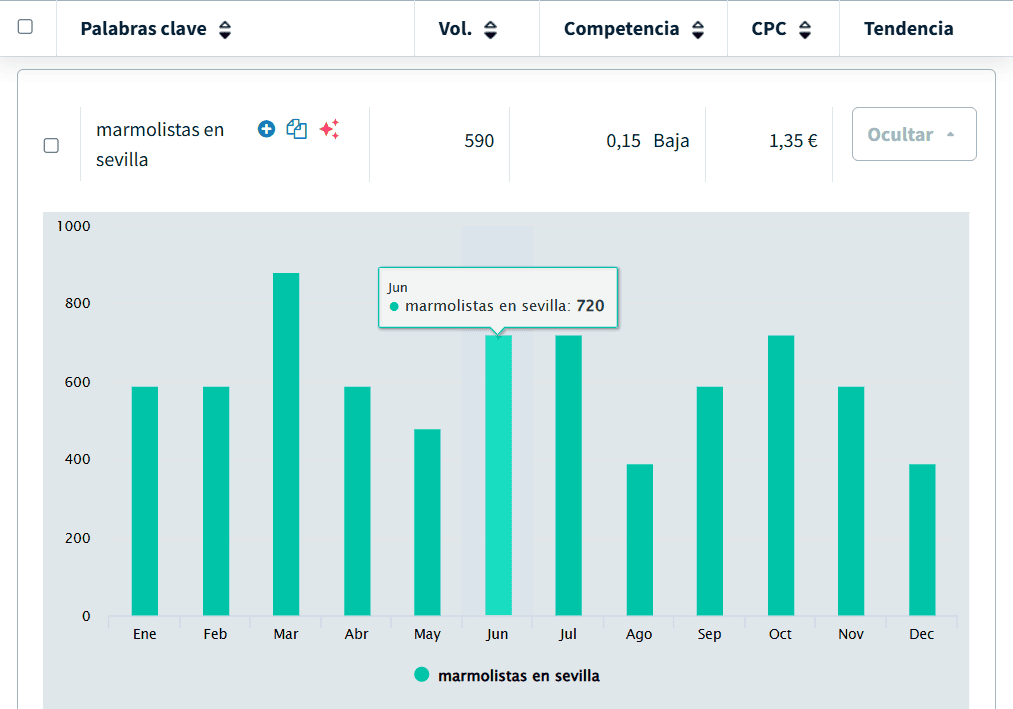1013x709 pixels.
Task: Click the Tendencia column header
Action: (x=908, y=29)
